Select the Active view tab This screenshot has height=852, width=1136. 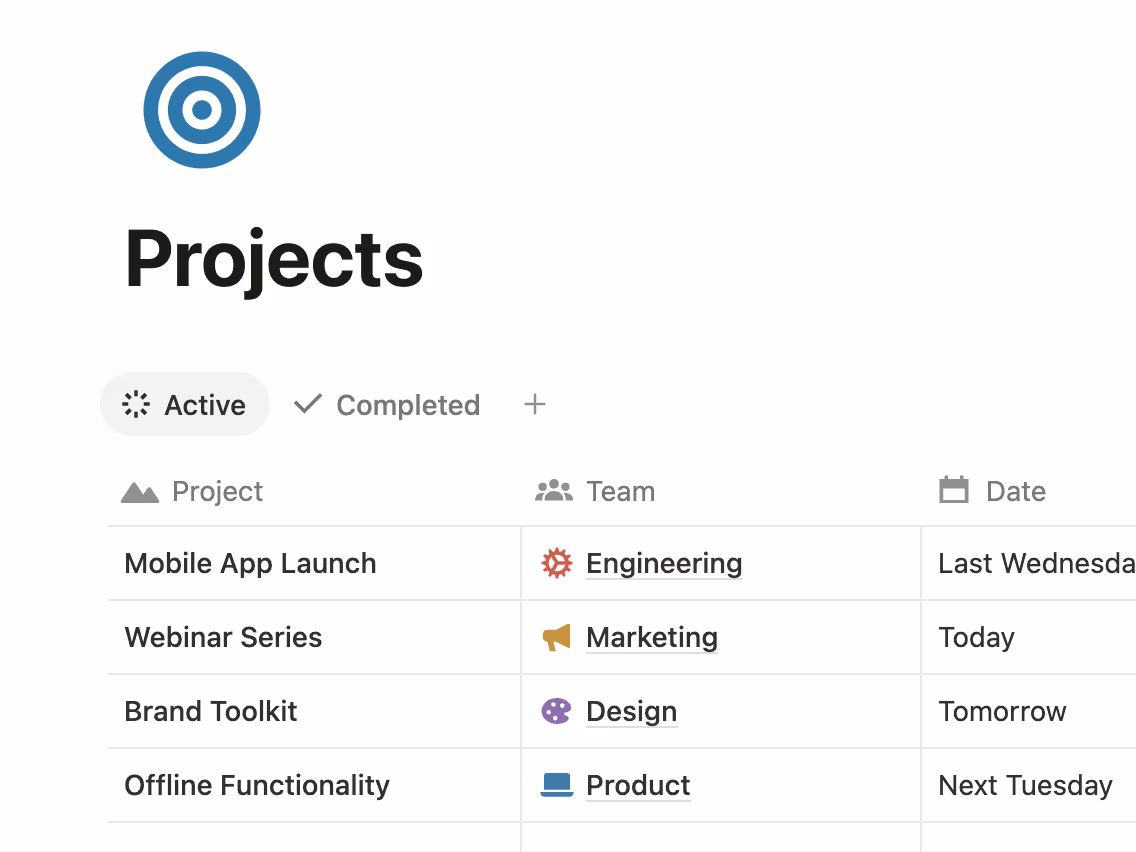tap(184, 405)
